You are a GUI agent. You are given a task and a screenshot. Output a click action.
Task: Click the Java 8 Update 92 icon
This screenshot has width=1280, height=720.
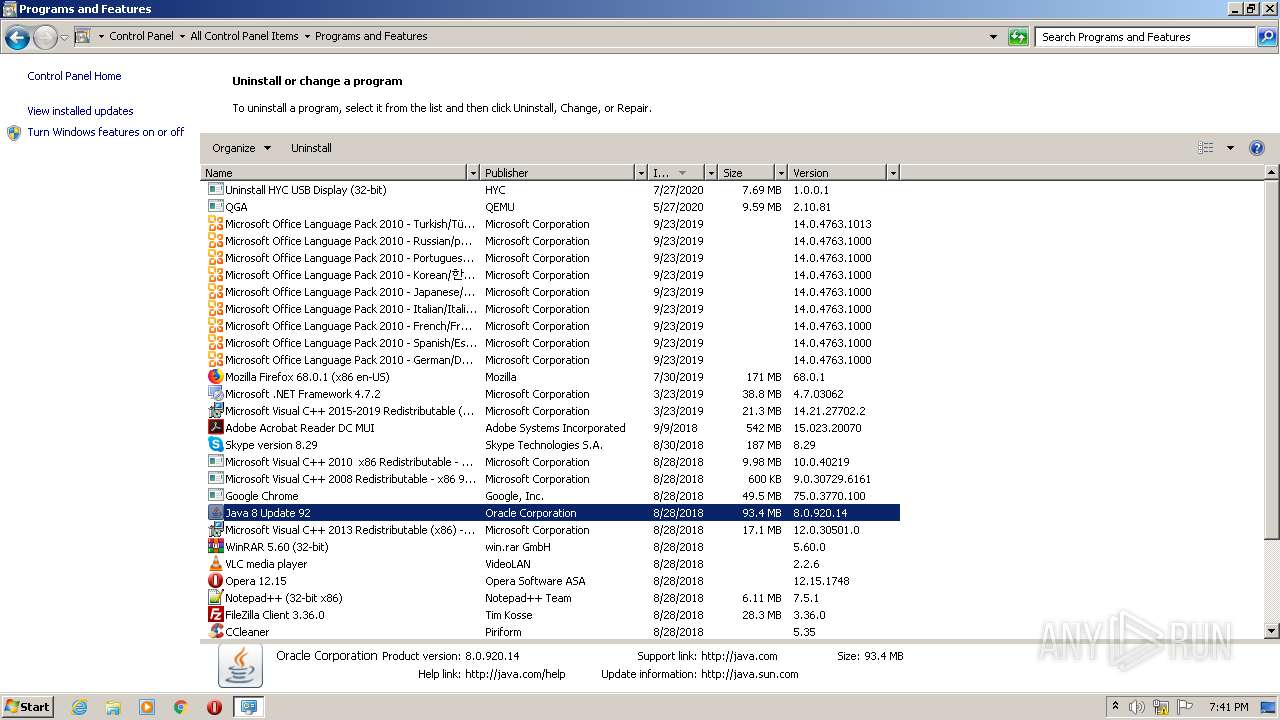(x=215, y=513)
